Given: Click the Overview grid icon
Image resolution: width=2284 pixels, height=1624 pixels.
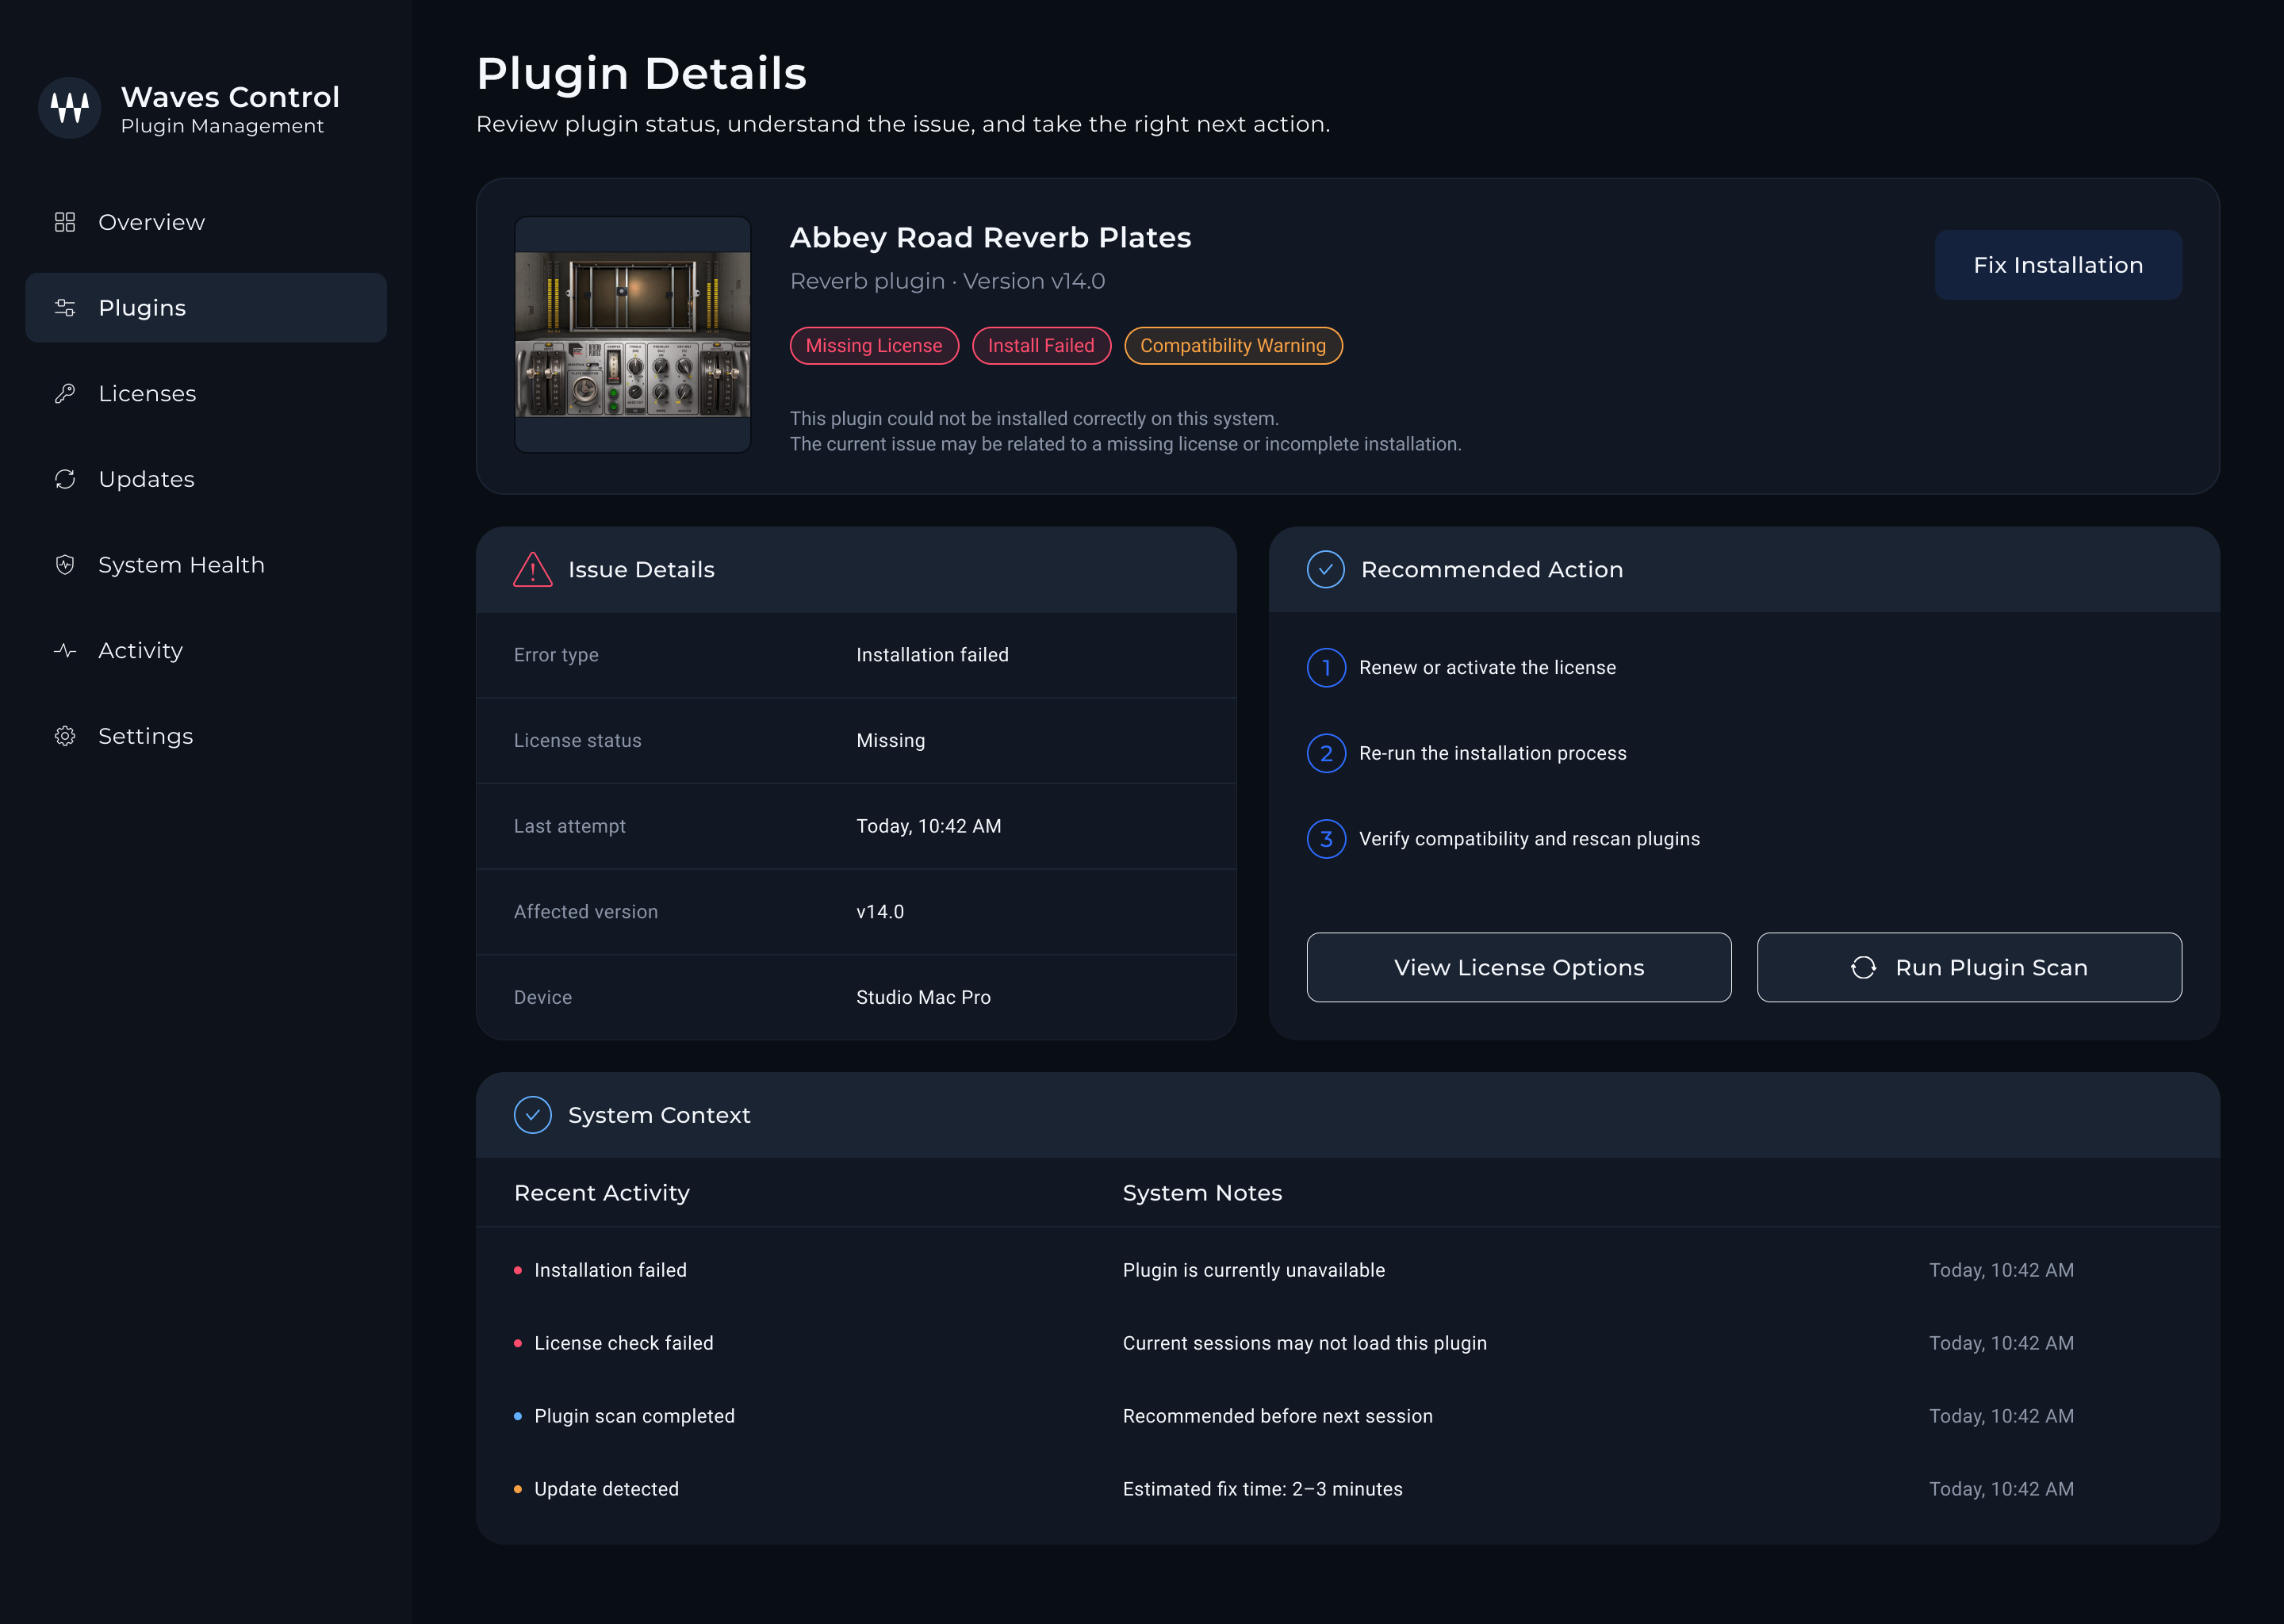Looking at the screenshot, I should pos(65,222).
